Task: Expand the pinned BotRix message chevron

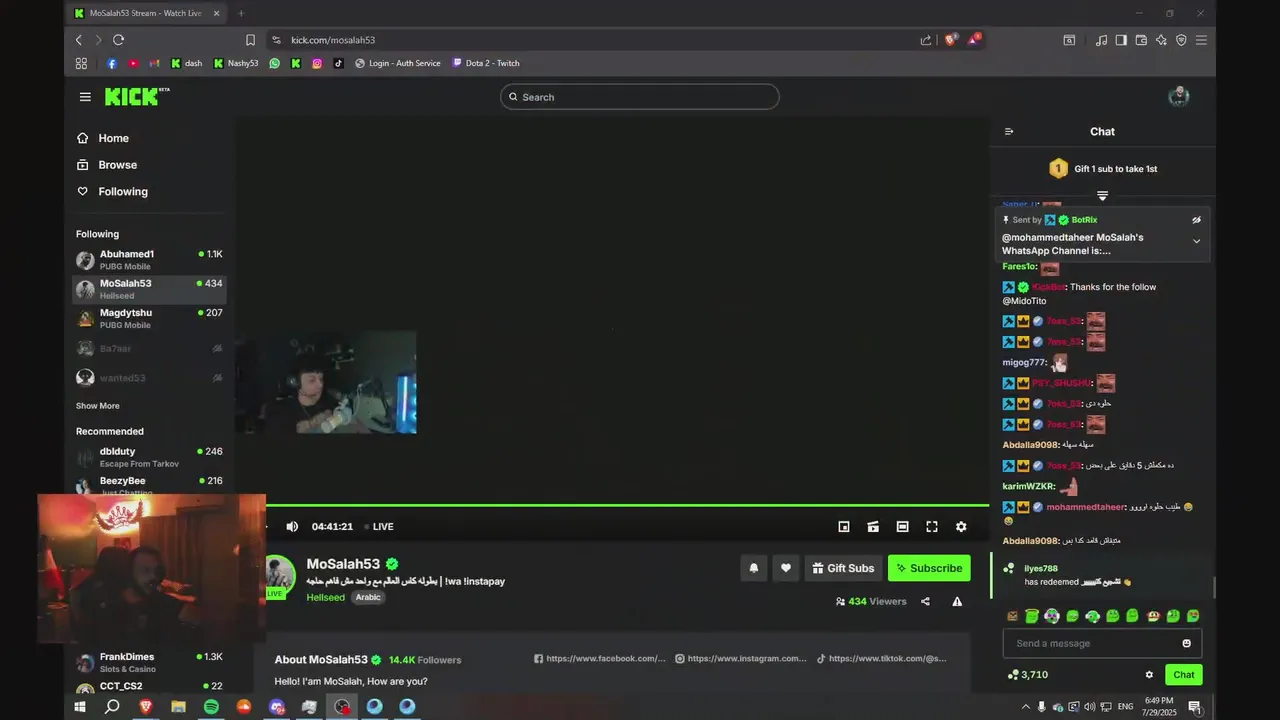Action: click(1196, 241)
